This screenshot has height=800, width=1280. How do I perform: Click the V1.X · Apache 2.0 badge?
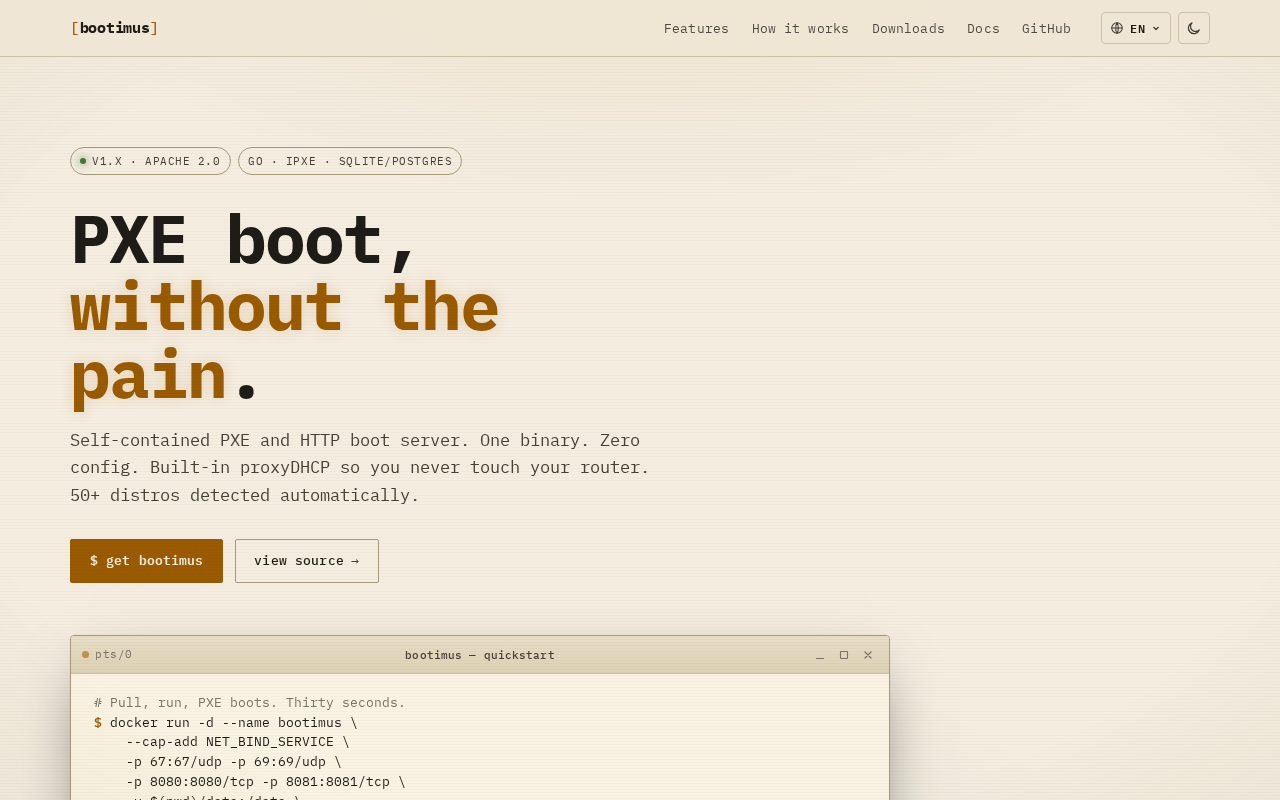pos(150,161)
